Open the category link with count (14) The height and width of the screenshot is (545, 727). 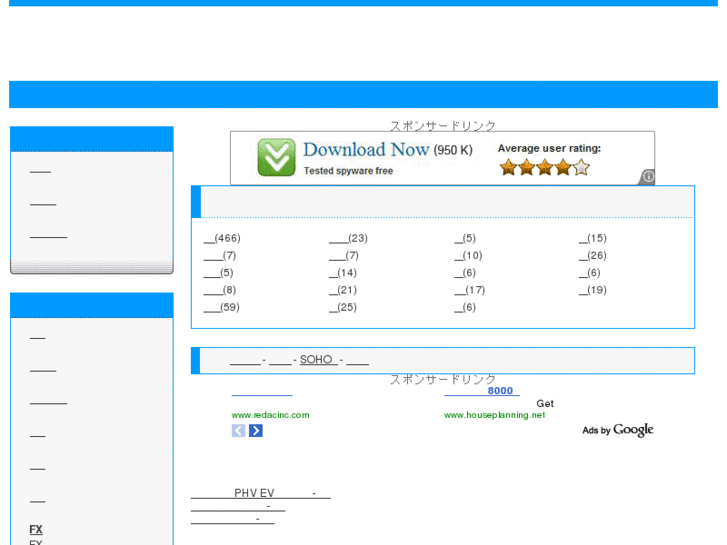tap(343, 273)
